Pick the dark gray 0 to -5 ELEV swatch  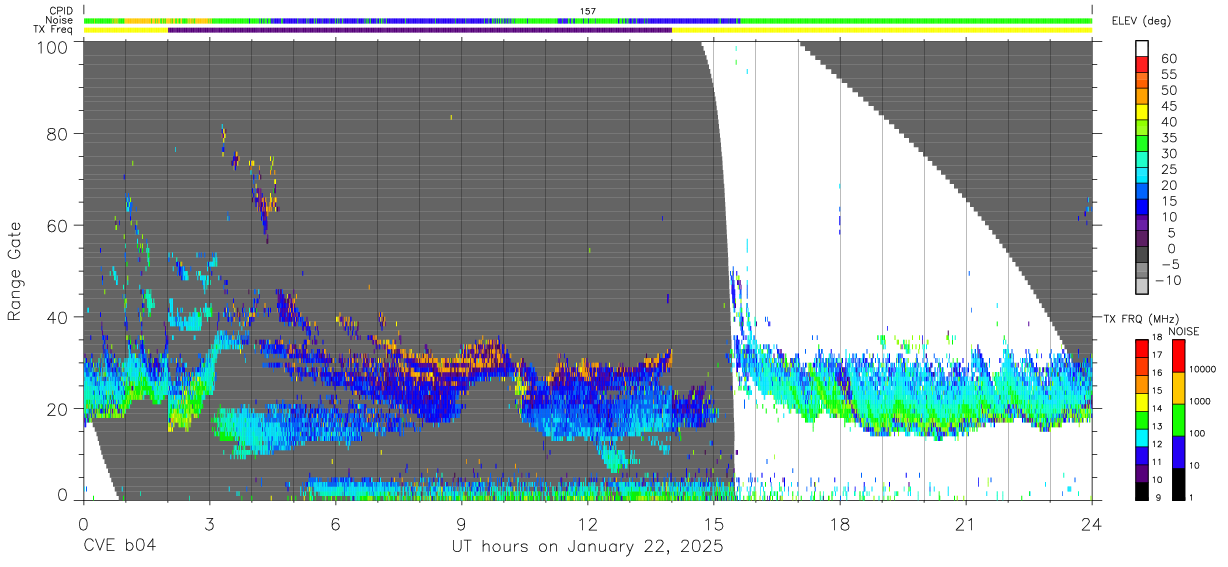(1142, 255)
